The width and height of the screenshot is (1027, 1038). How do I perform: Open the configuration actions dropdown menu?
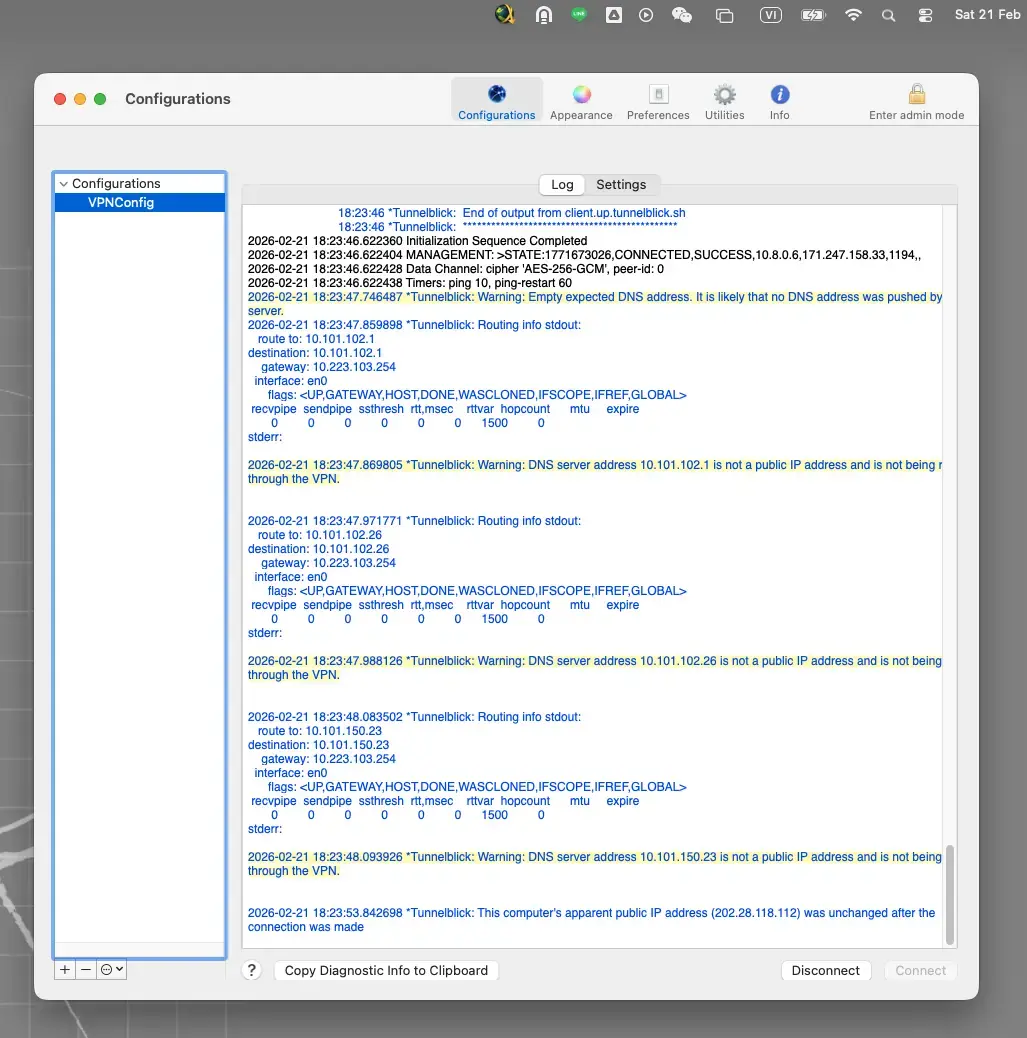111,970
